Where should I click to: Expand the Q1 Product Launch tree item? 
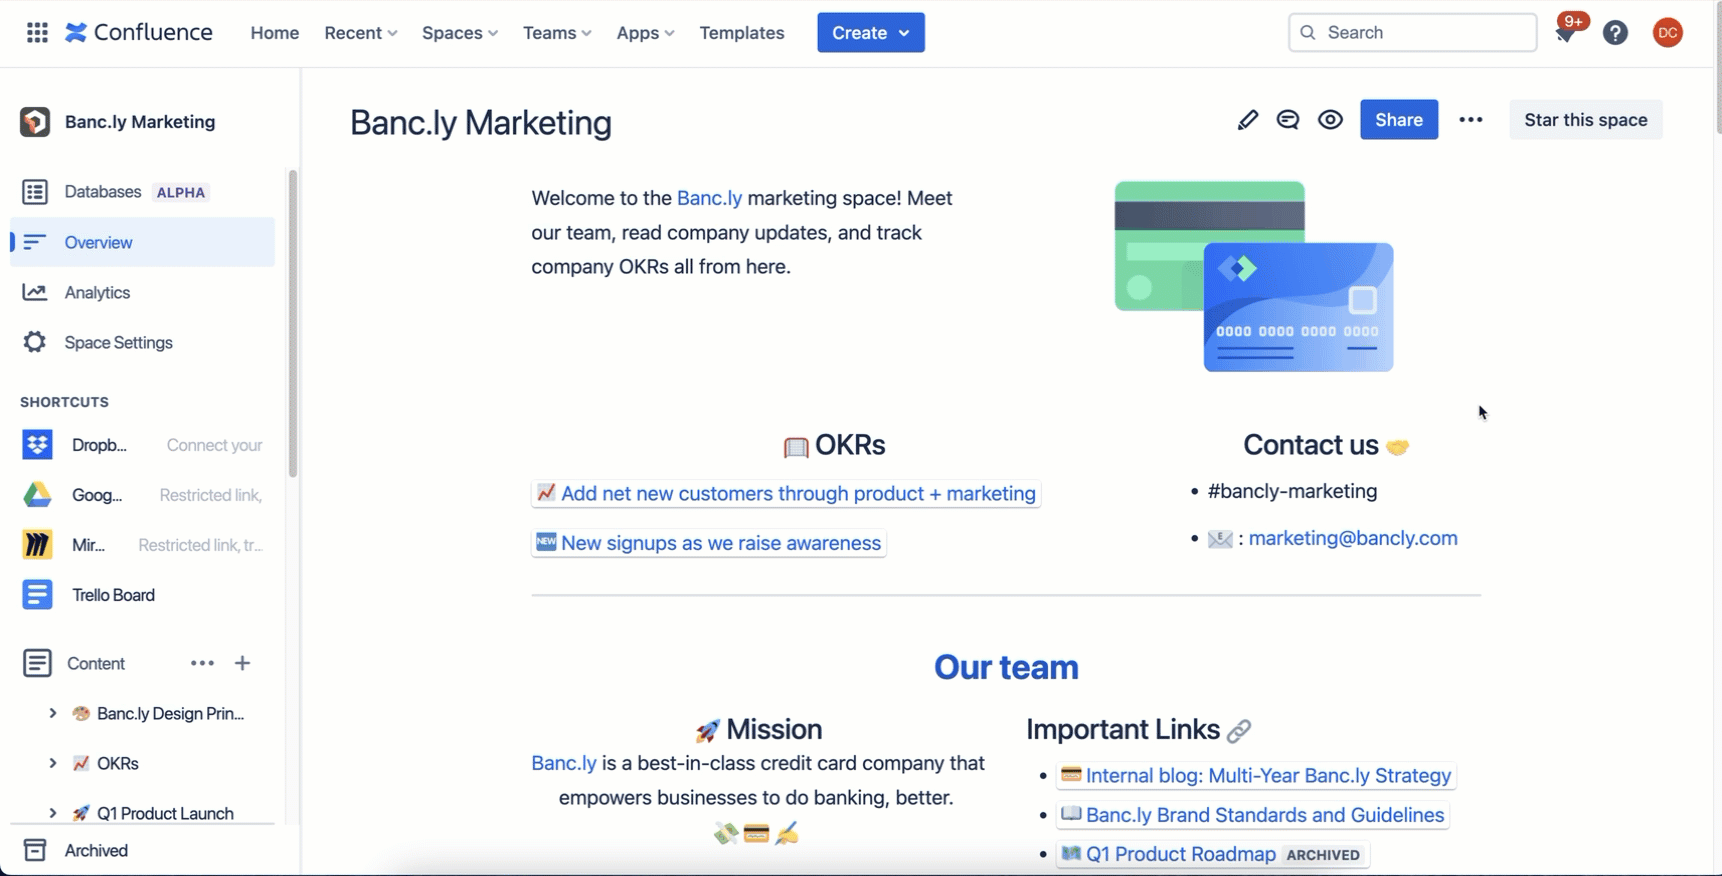(52, 813)
